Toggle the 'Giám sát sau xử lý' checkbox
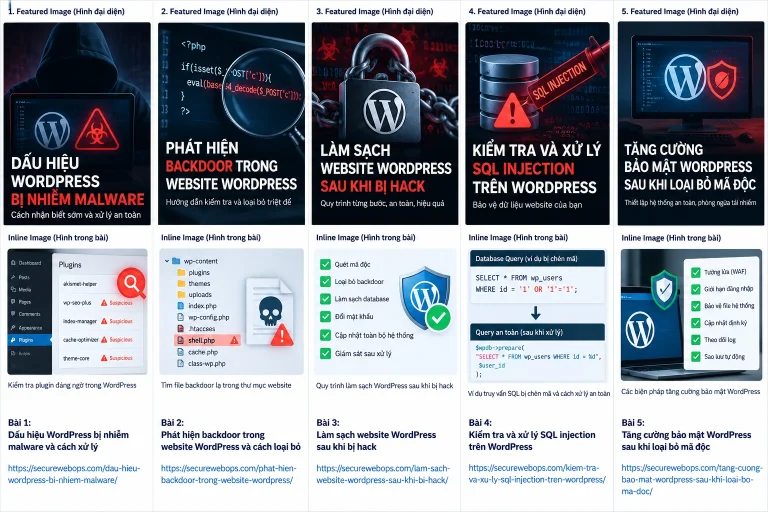 [x=325, y=353]
